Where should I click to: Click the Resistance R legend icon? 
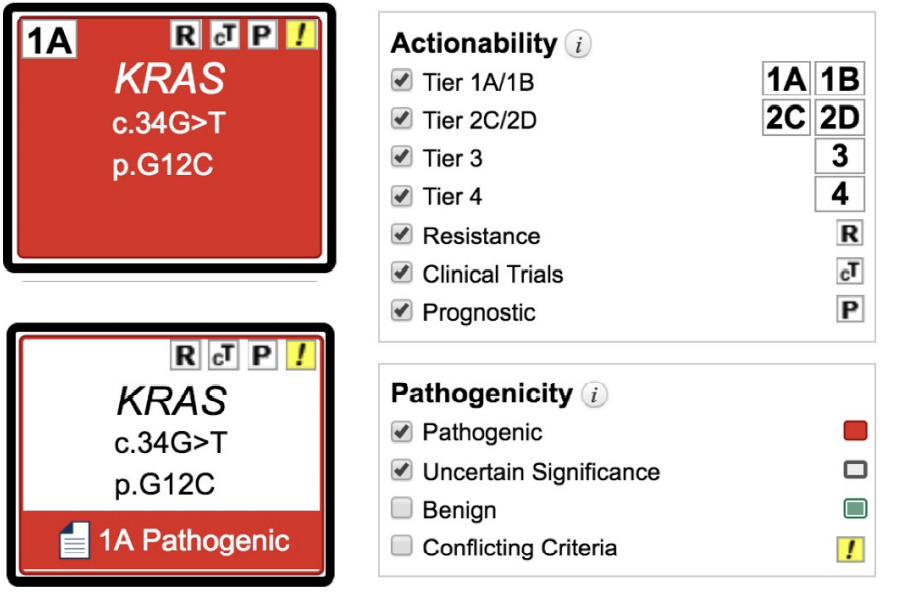(850, 233)
